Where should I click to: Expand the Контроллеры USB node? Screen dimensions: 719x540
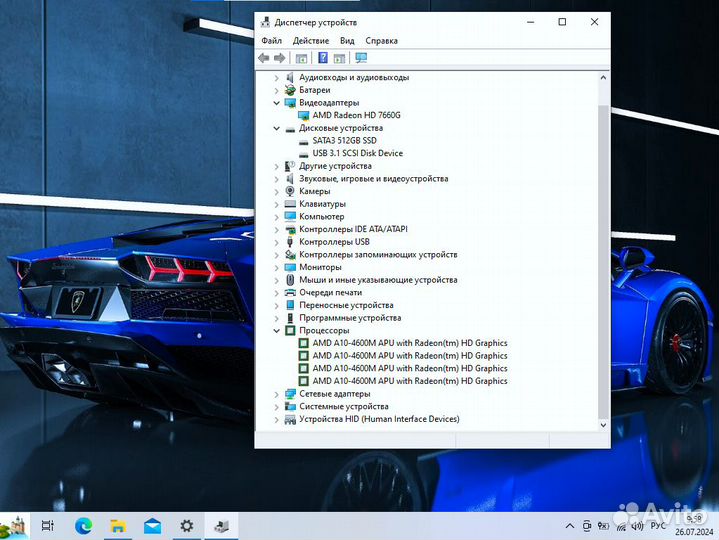pos(277,242)
